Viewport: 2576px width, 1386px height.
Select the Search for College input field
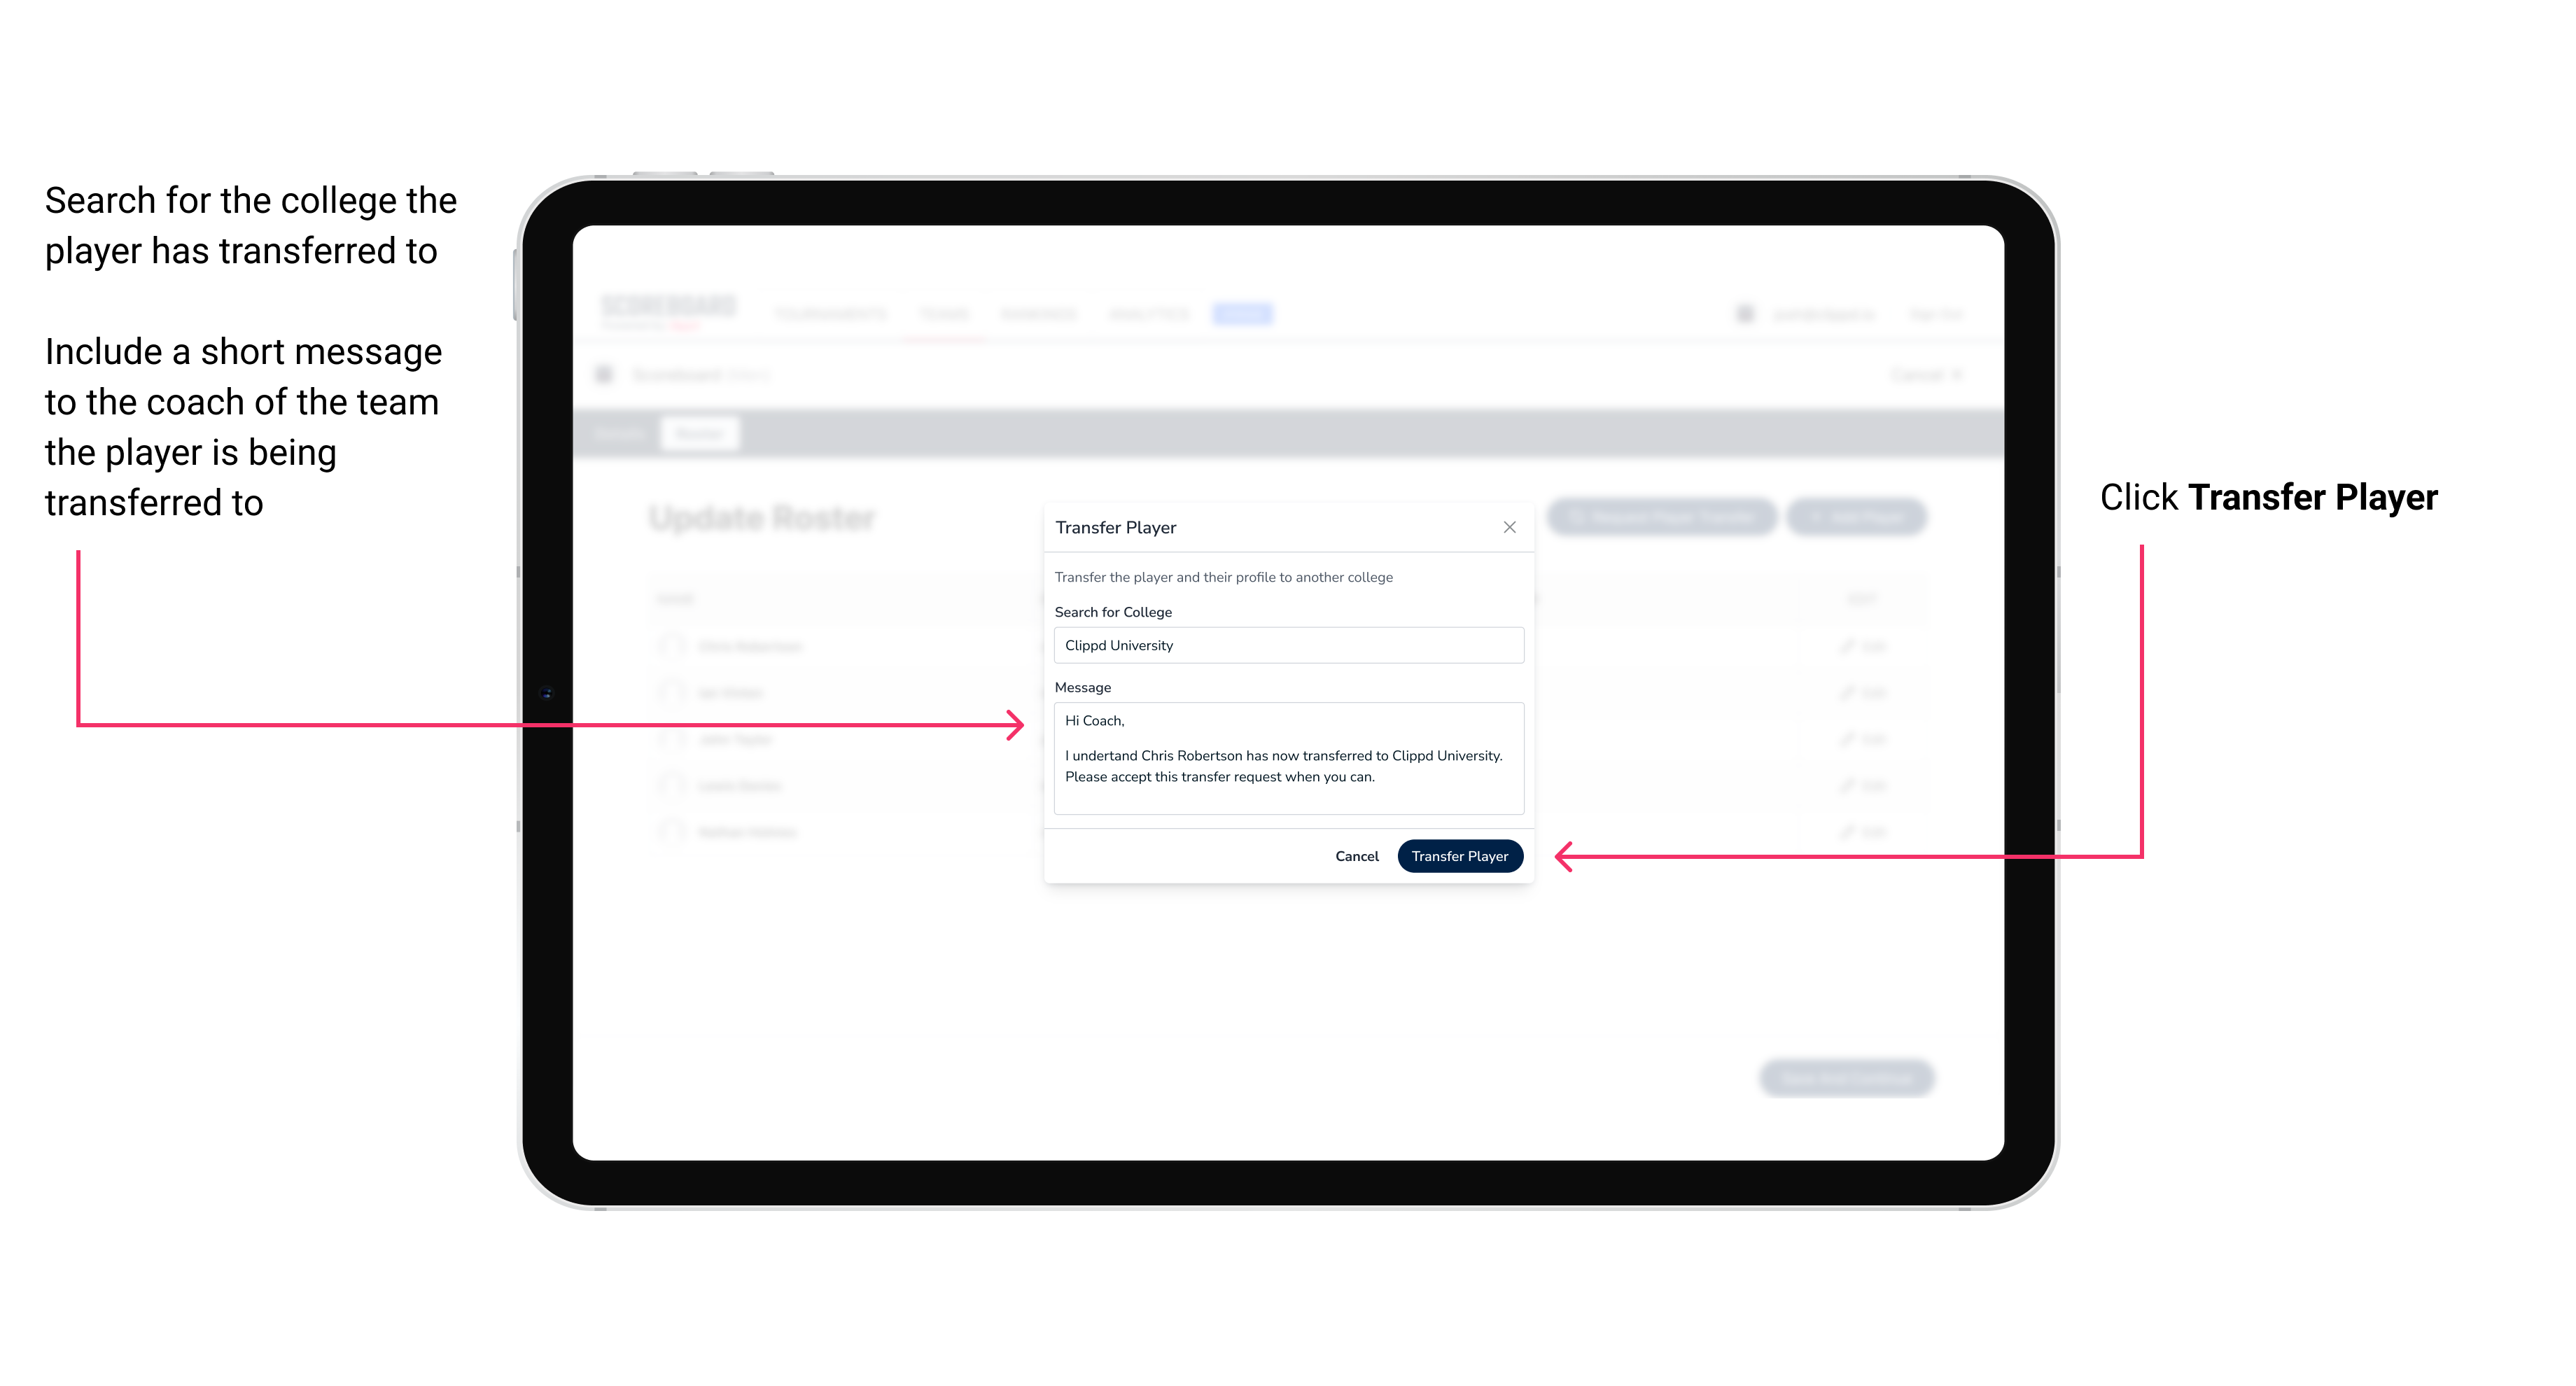coord(1284,645)
